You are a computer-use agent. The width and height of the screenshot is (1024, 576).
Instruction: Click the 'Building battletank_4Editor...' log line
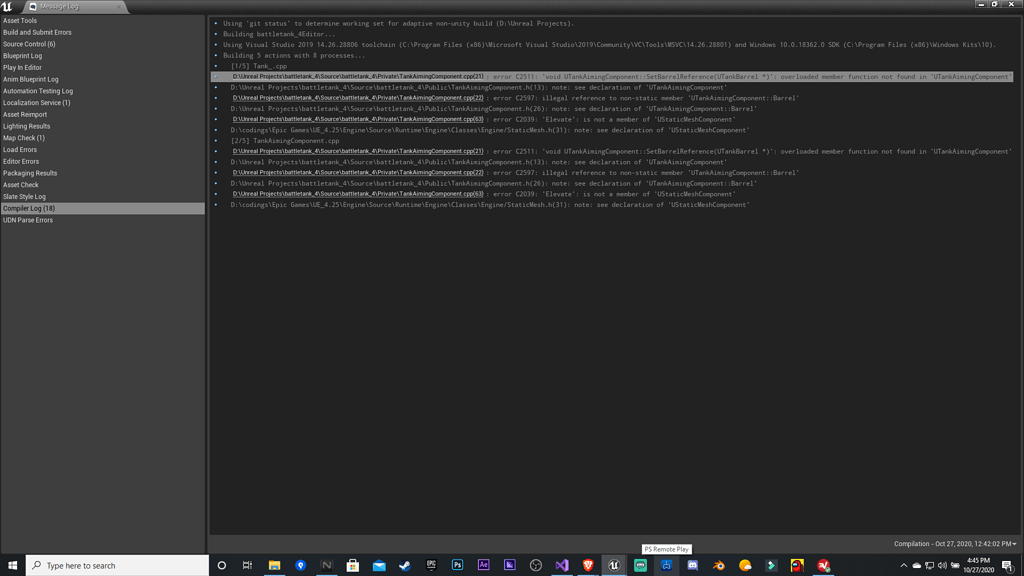pyautogui.click(x=279, y=34)
